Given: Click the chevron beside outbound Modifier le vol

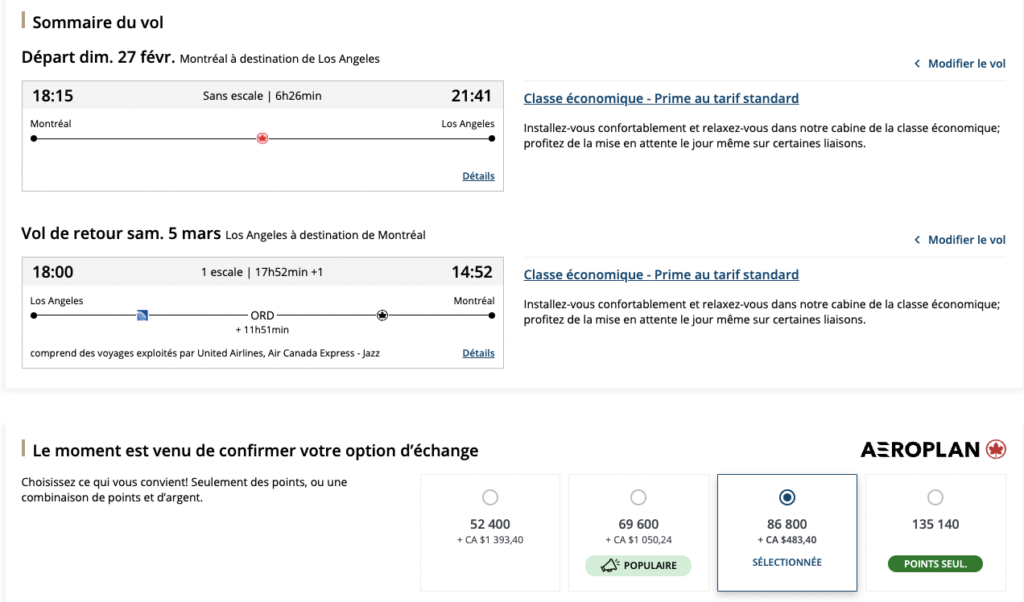Looking at the screenshot, I should click(917, 64).
